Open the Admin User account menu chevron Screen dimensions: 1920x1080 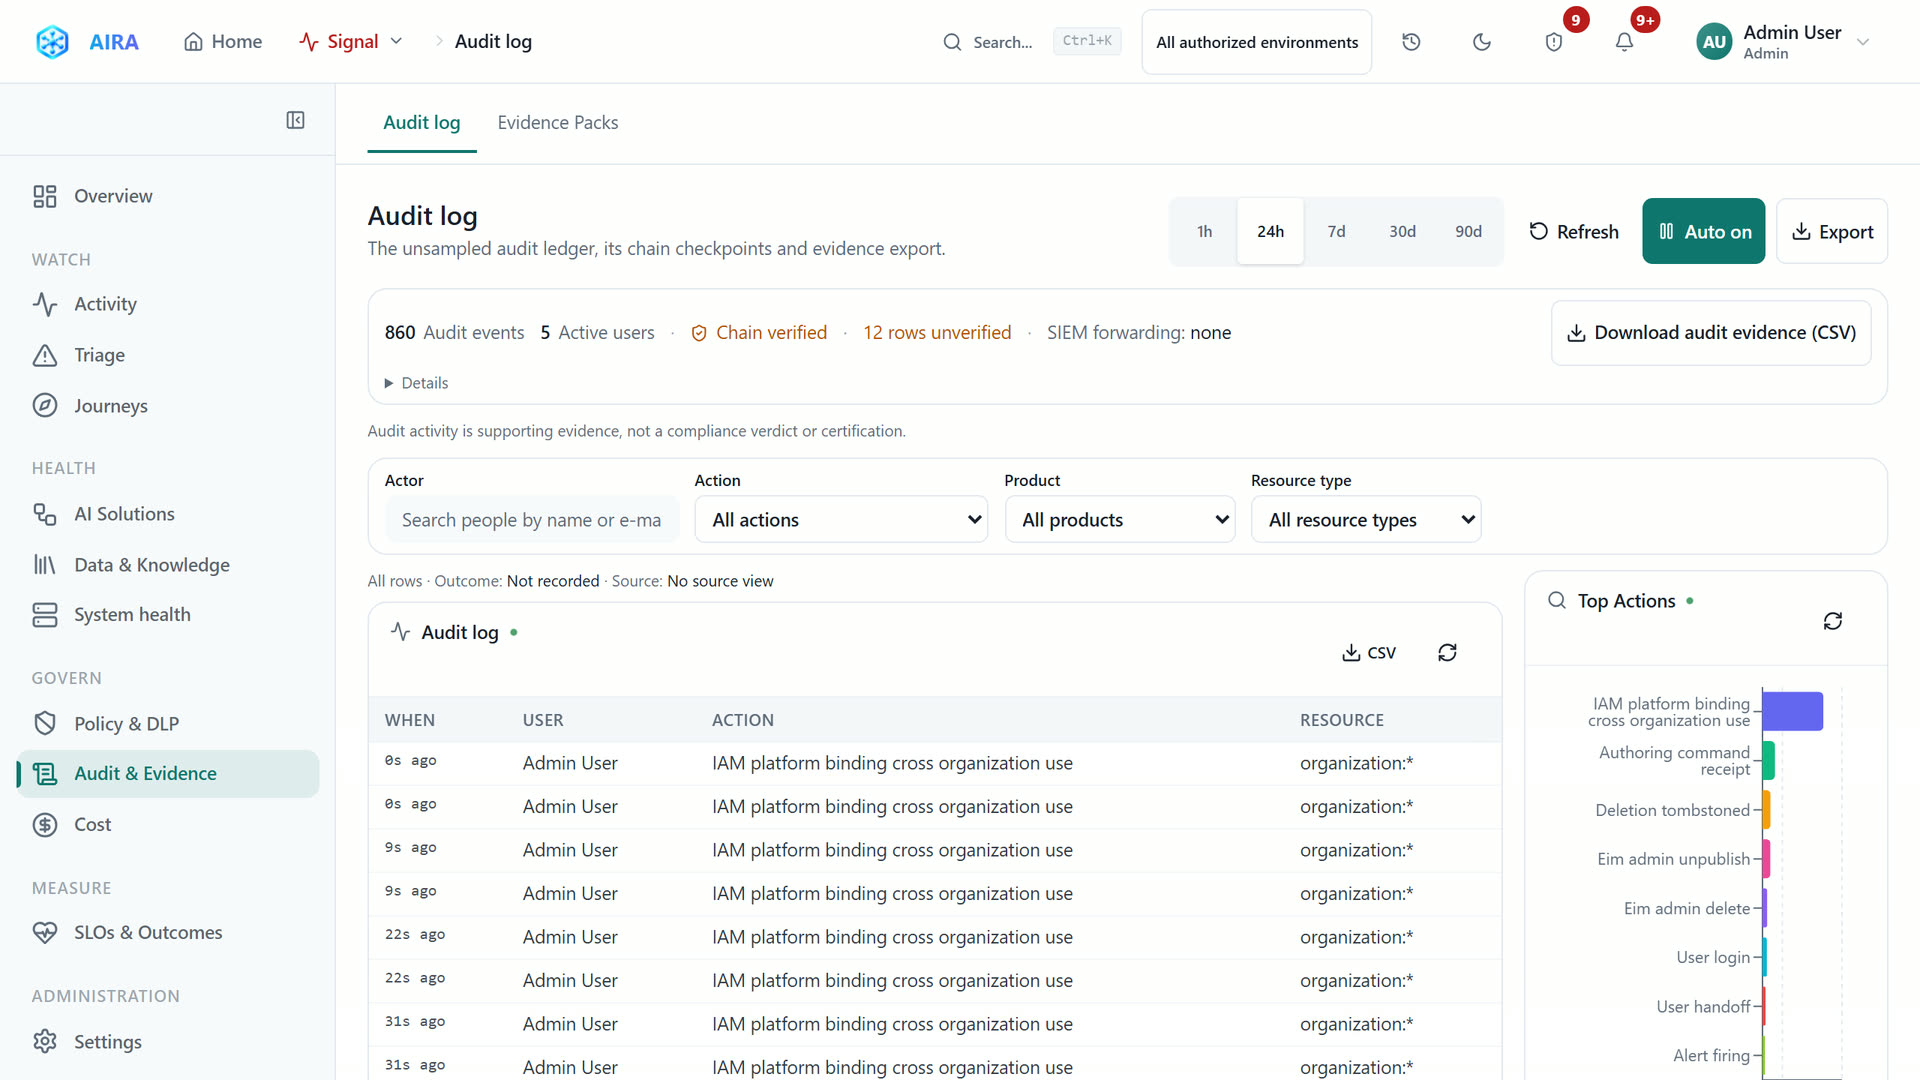click(1863, 42)
